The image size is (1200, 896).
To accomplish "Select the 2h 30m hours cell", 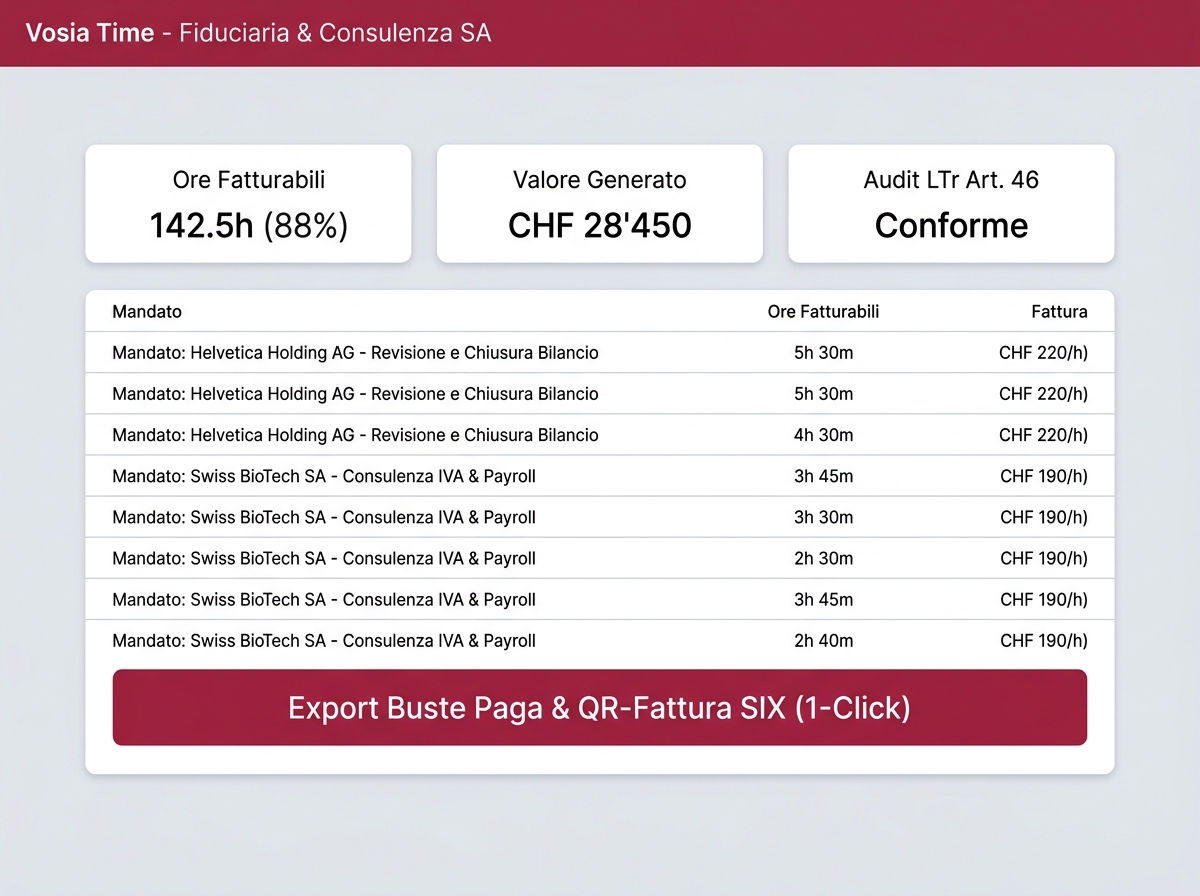I will point(823,558).
